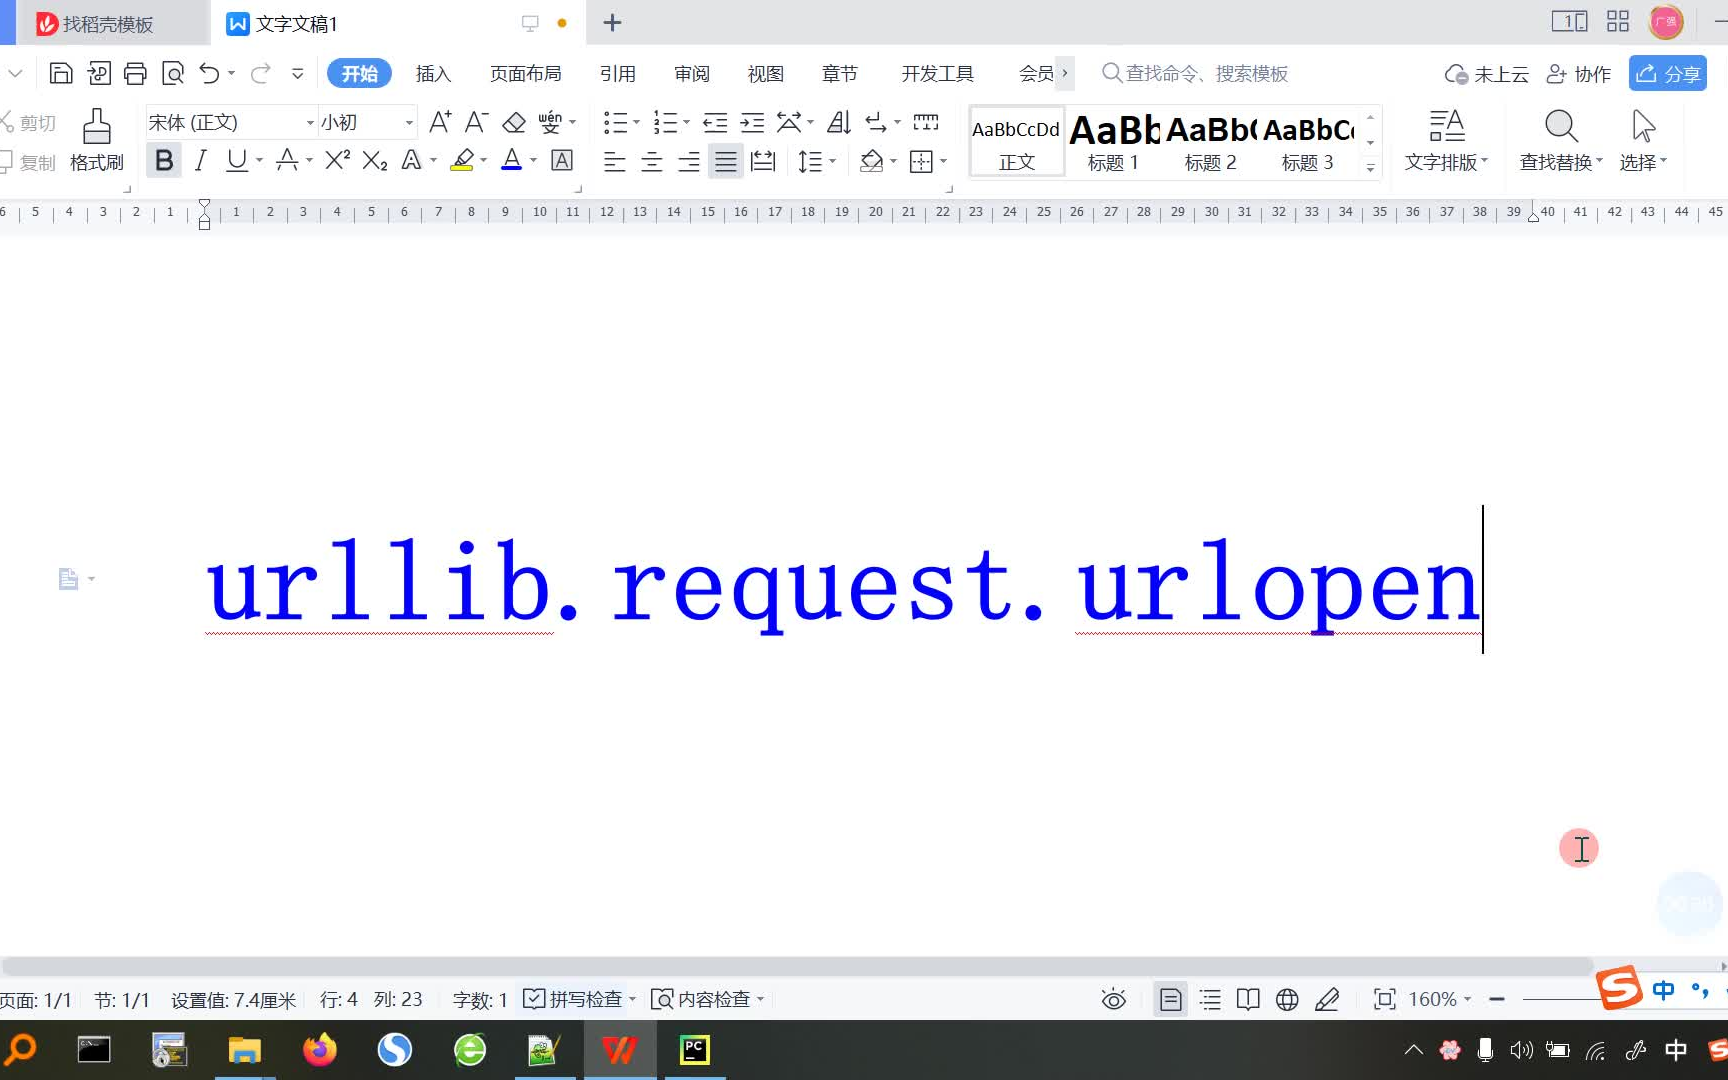
Task: Decrease font size with the A- icon
Action: [x=476, y=122]
